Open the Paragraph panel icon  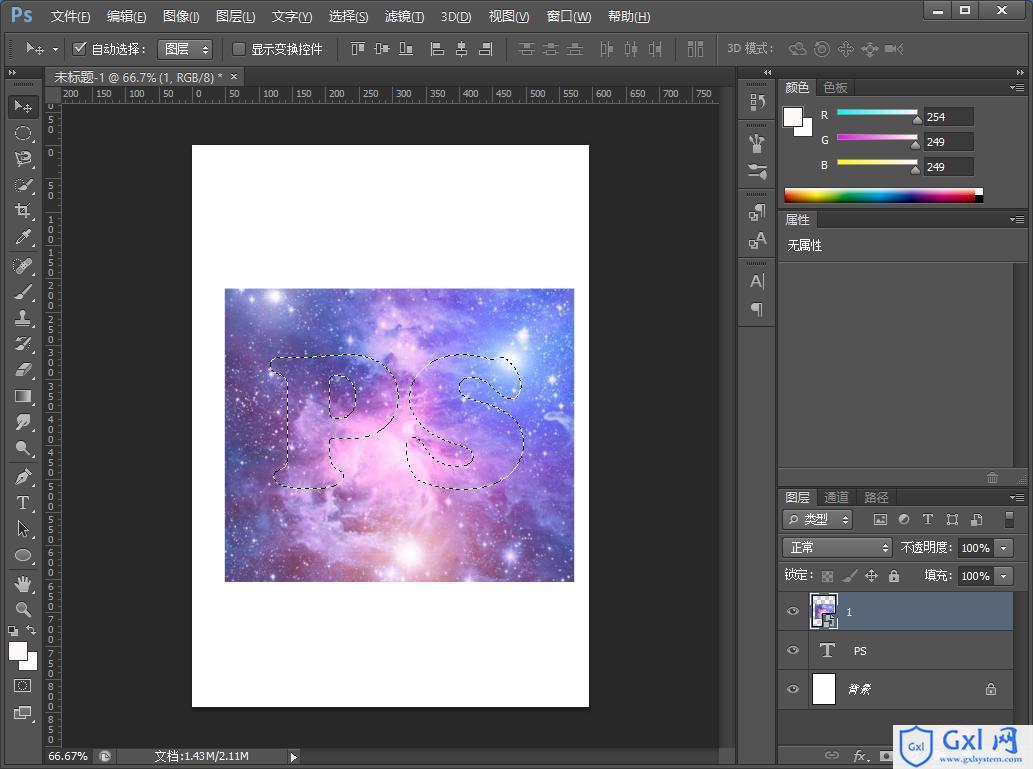(x=757, y=309)
